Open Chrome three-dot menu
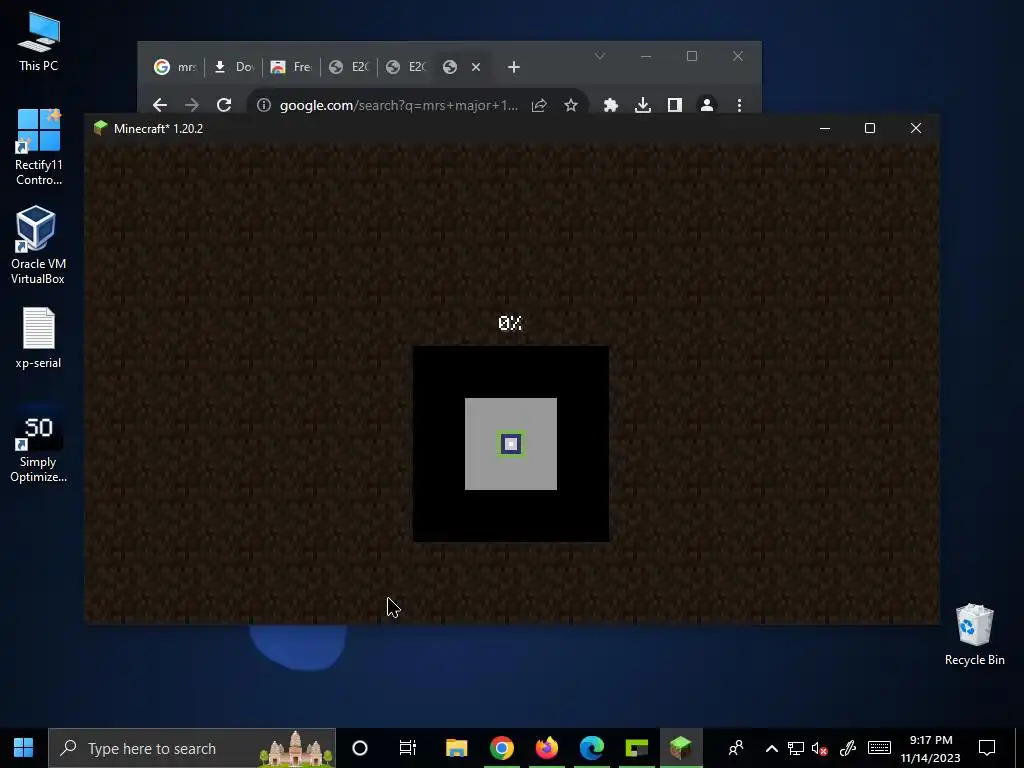The image size is (1024, 768). [739, 105]
